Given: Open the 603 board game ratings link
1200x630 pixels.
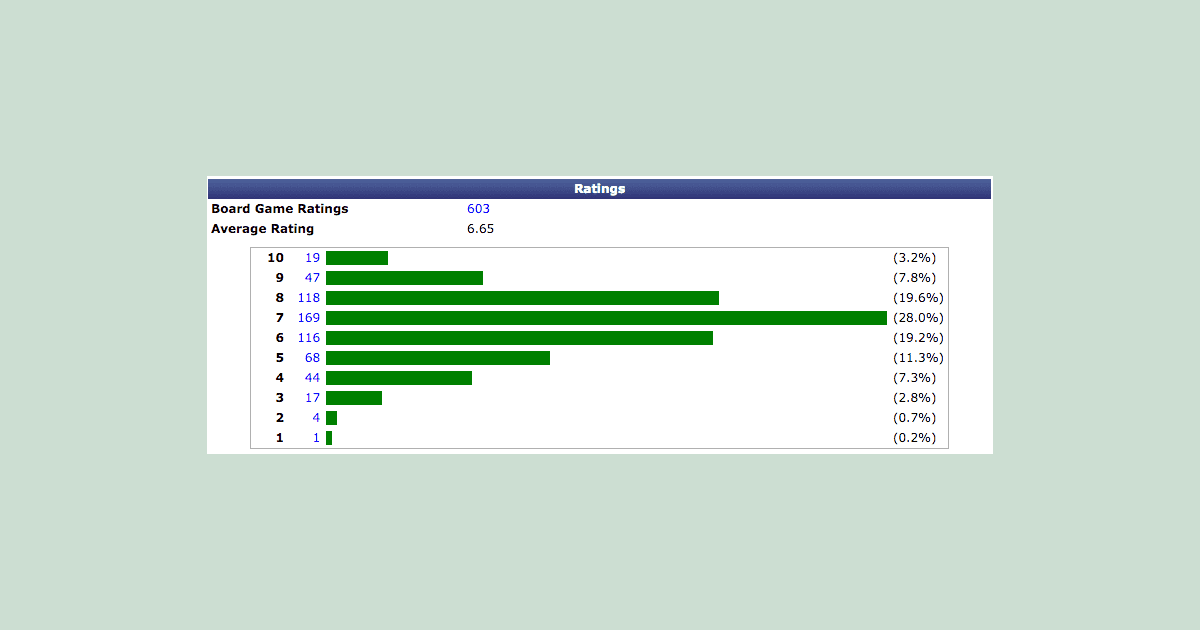Looking at the screenshot, I should click(x=478, y=209).
